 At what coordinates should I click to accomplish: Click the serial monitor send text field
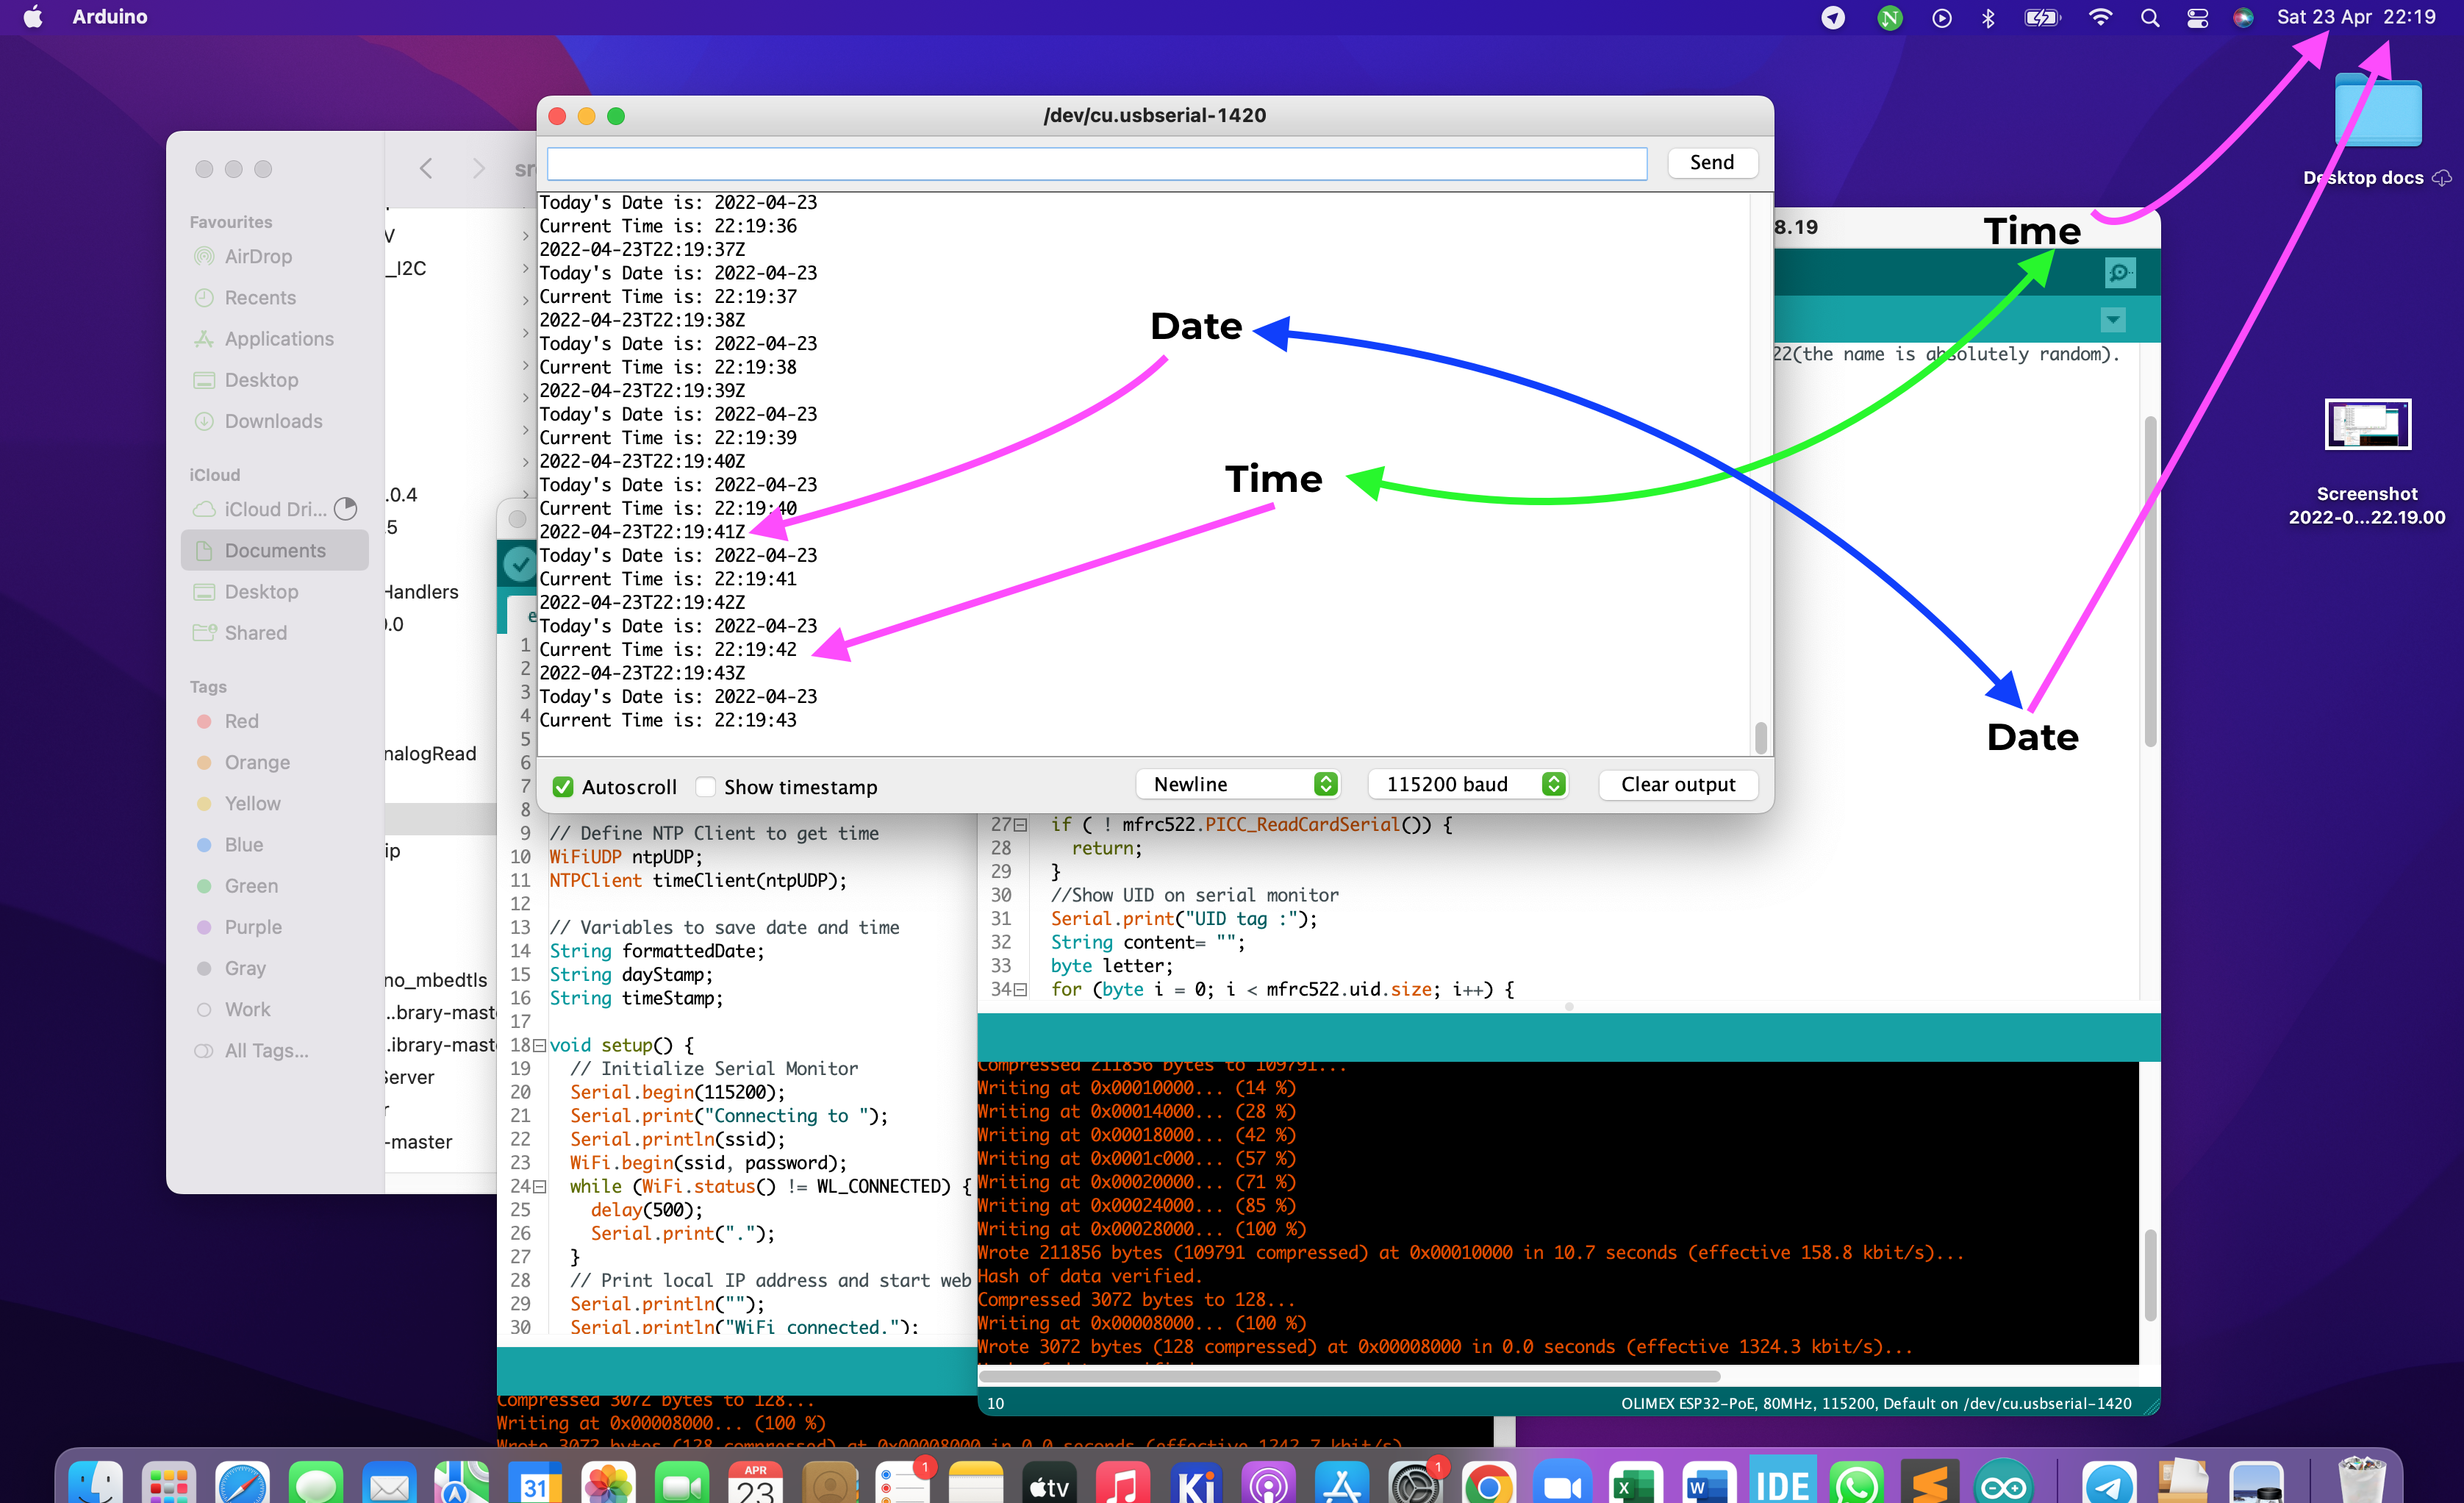(x=1097, y=163)
